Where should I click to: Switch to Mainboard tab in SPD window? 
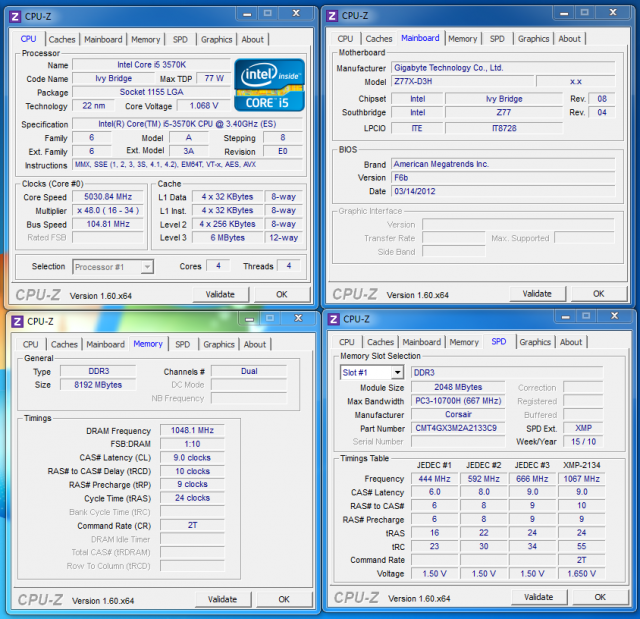[x=422, y=342]
